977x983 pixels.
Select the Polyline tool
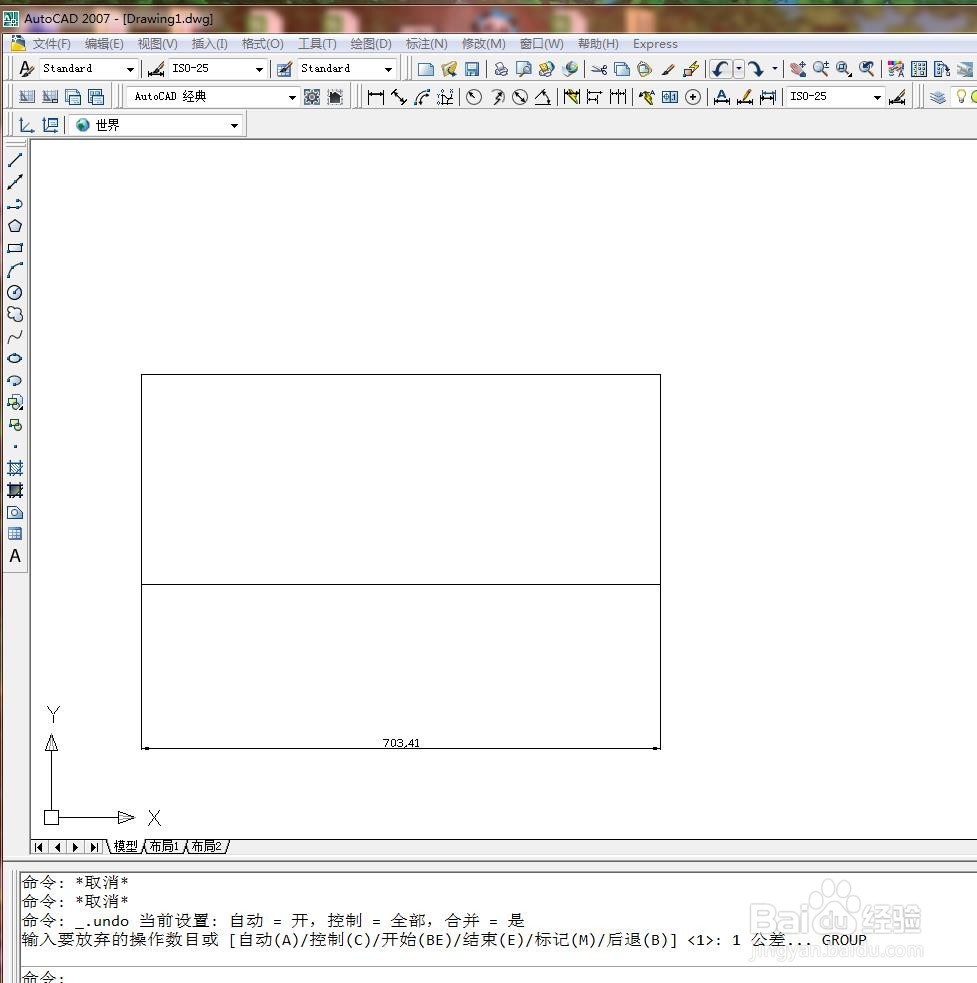click(15, 204)
